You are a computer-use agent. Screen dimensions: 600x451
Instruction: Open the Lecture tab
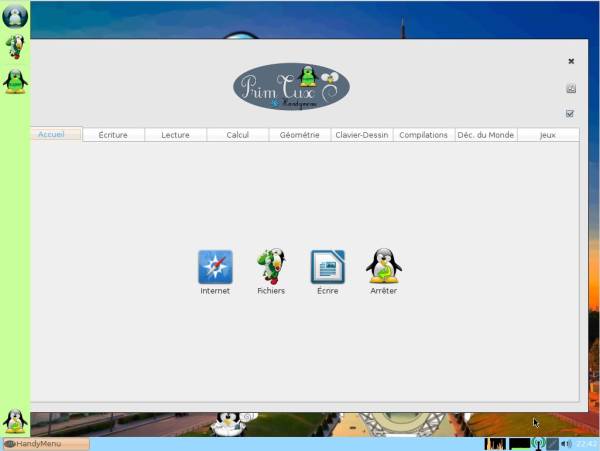(176, 135)
